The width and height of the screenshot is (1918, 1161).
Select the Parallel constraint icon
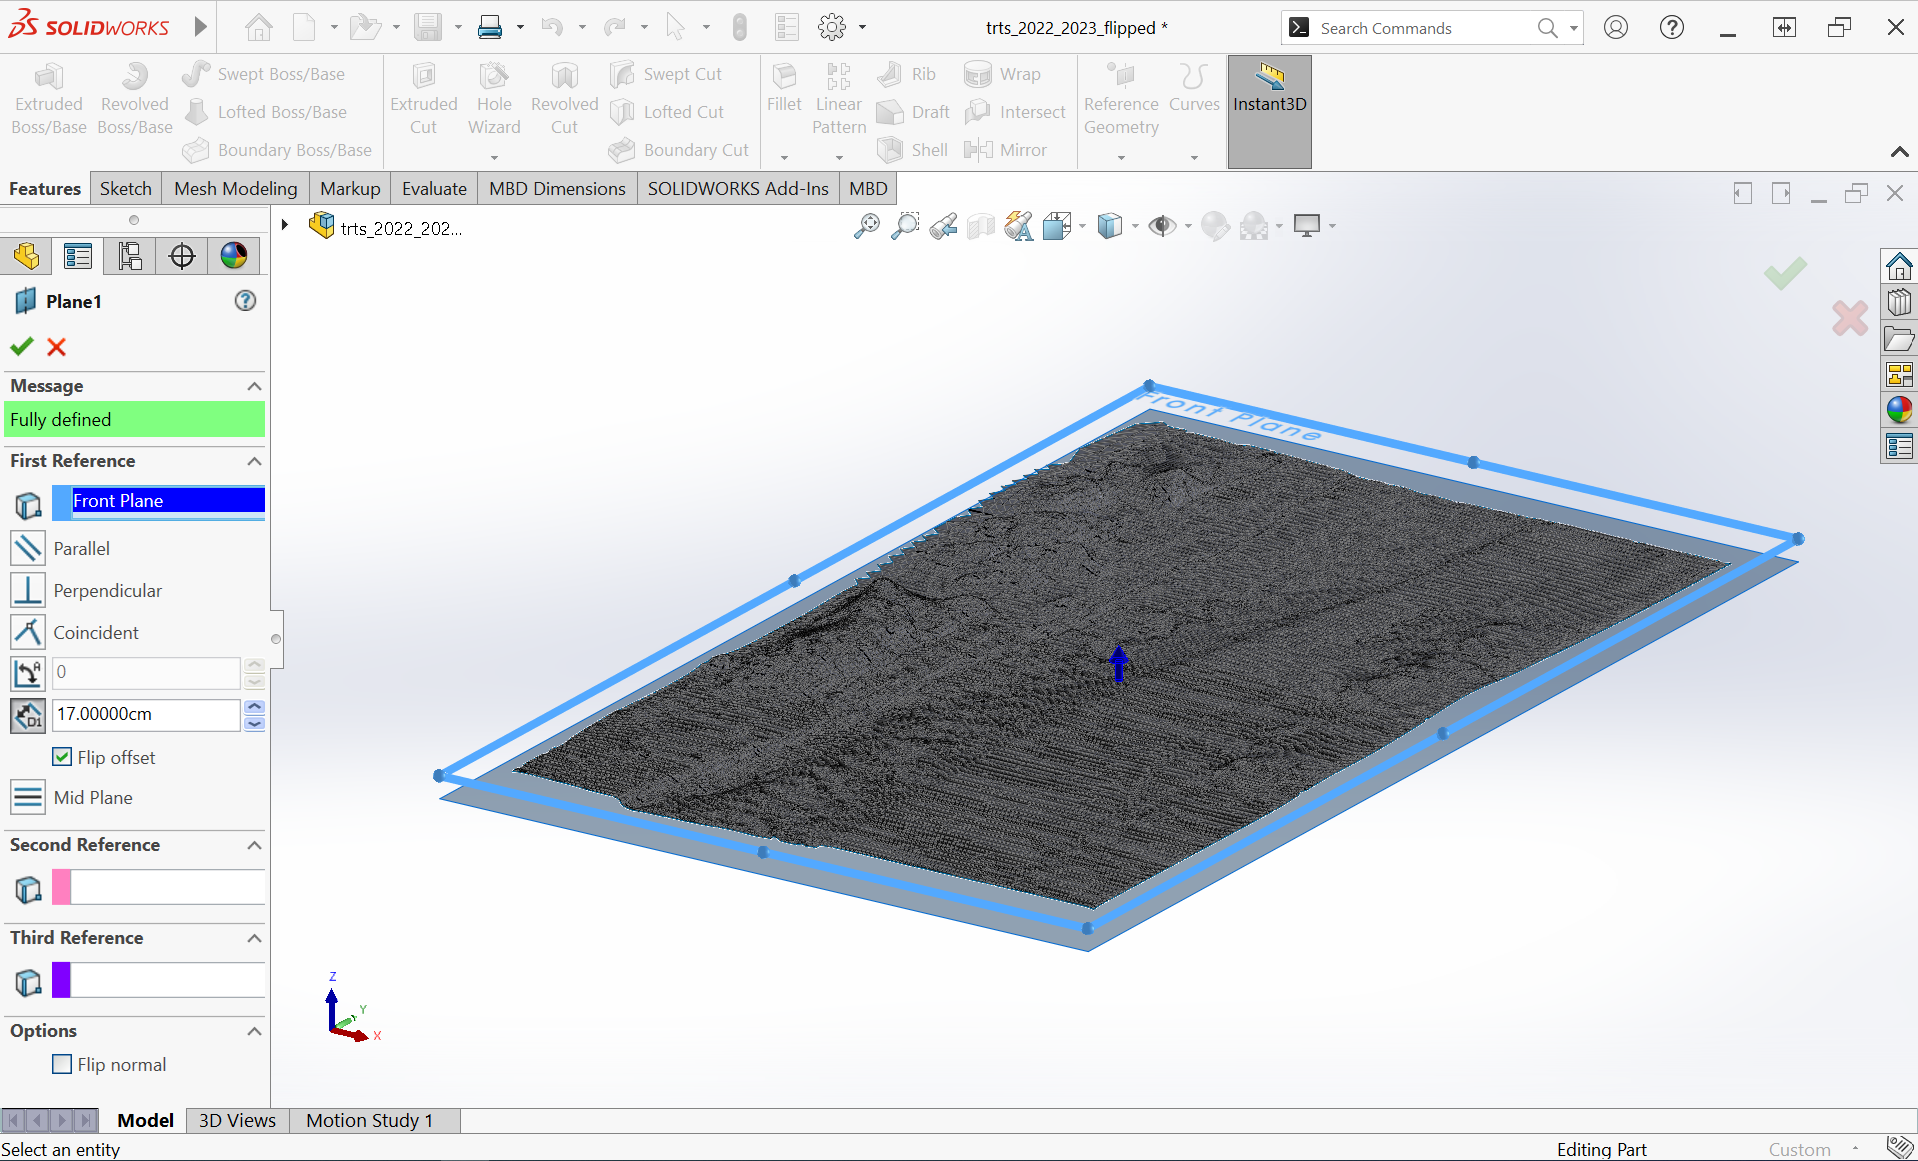pyautogui.click(x=28, y=548)
